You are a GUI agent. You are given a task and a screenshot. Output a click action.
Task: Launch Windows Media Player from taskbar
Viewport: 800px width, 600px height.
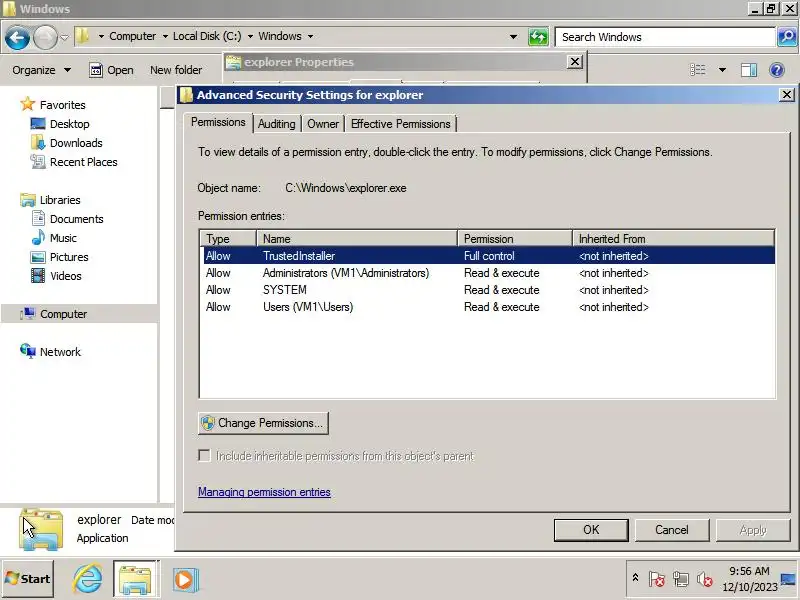click(x=185, y=580)
